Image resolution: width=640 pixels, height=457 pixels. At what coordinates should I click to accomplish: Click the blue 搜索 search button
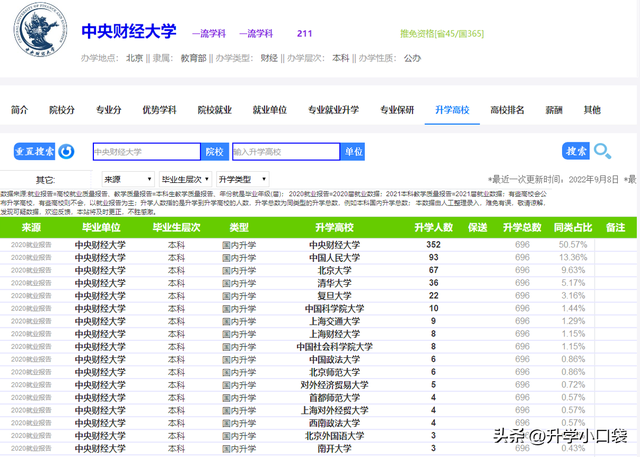point(576,151)
